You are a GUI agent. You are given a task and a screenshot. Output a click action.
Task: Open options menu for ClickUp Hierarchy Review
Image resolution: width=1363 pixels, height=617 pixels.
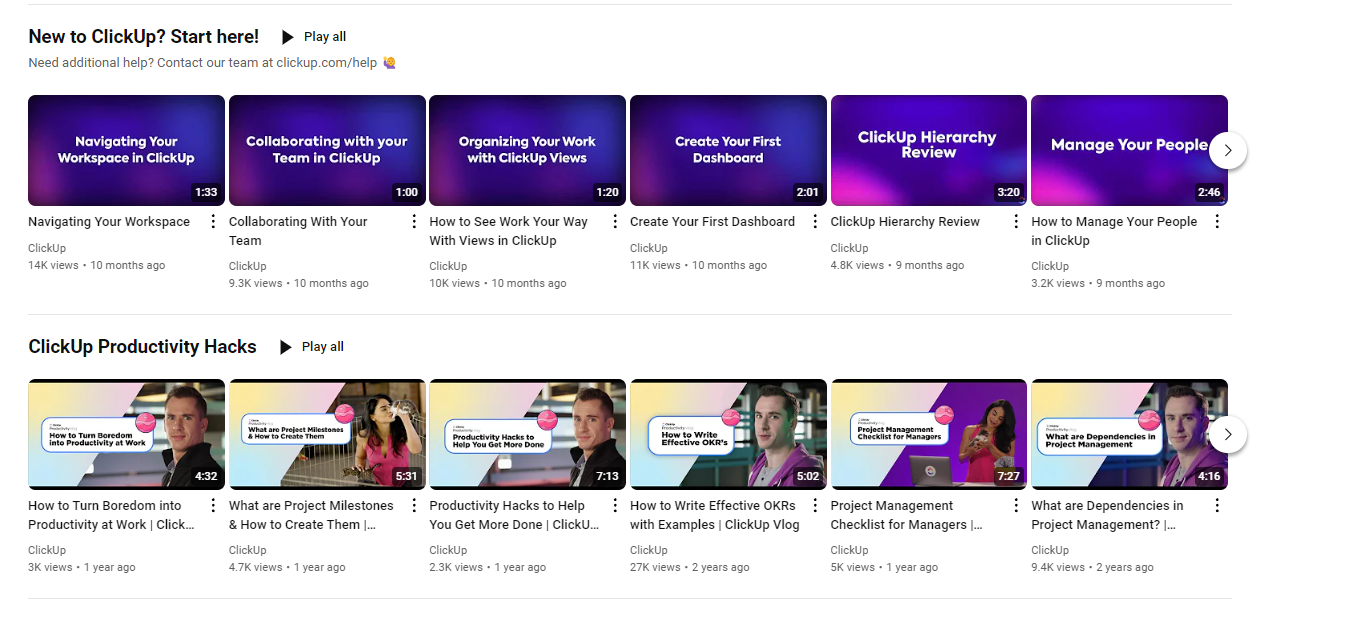(x=1016, y=222)
